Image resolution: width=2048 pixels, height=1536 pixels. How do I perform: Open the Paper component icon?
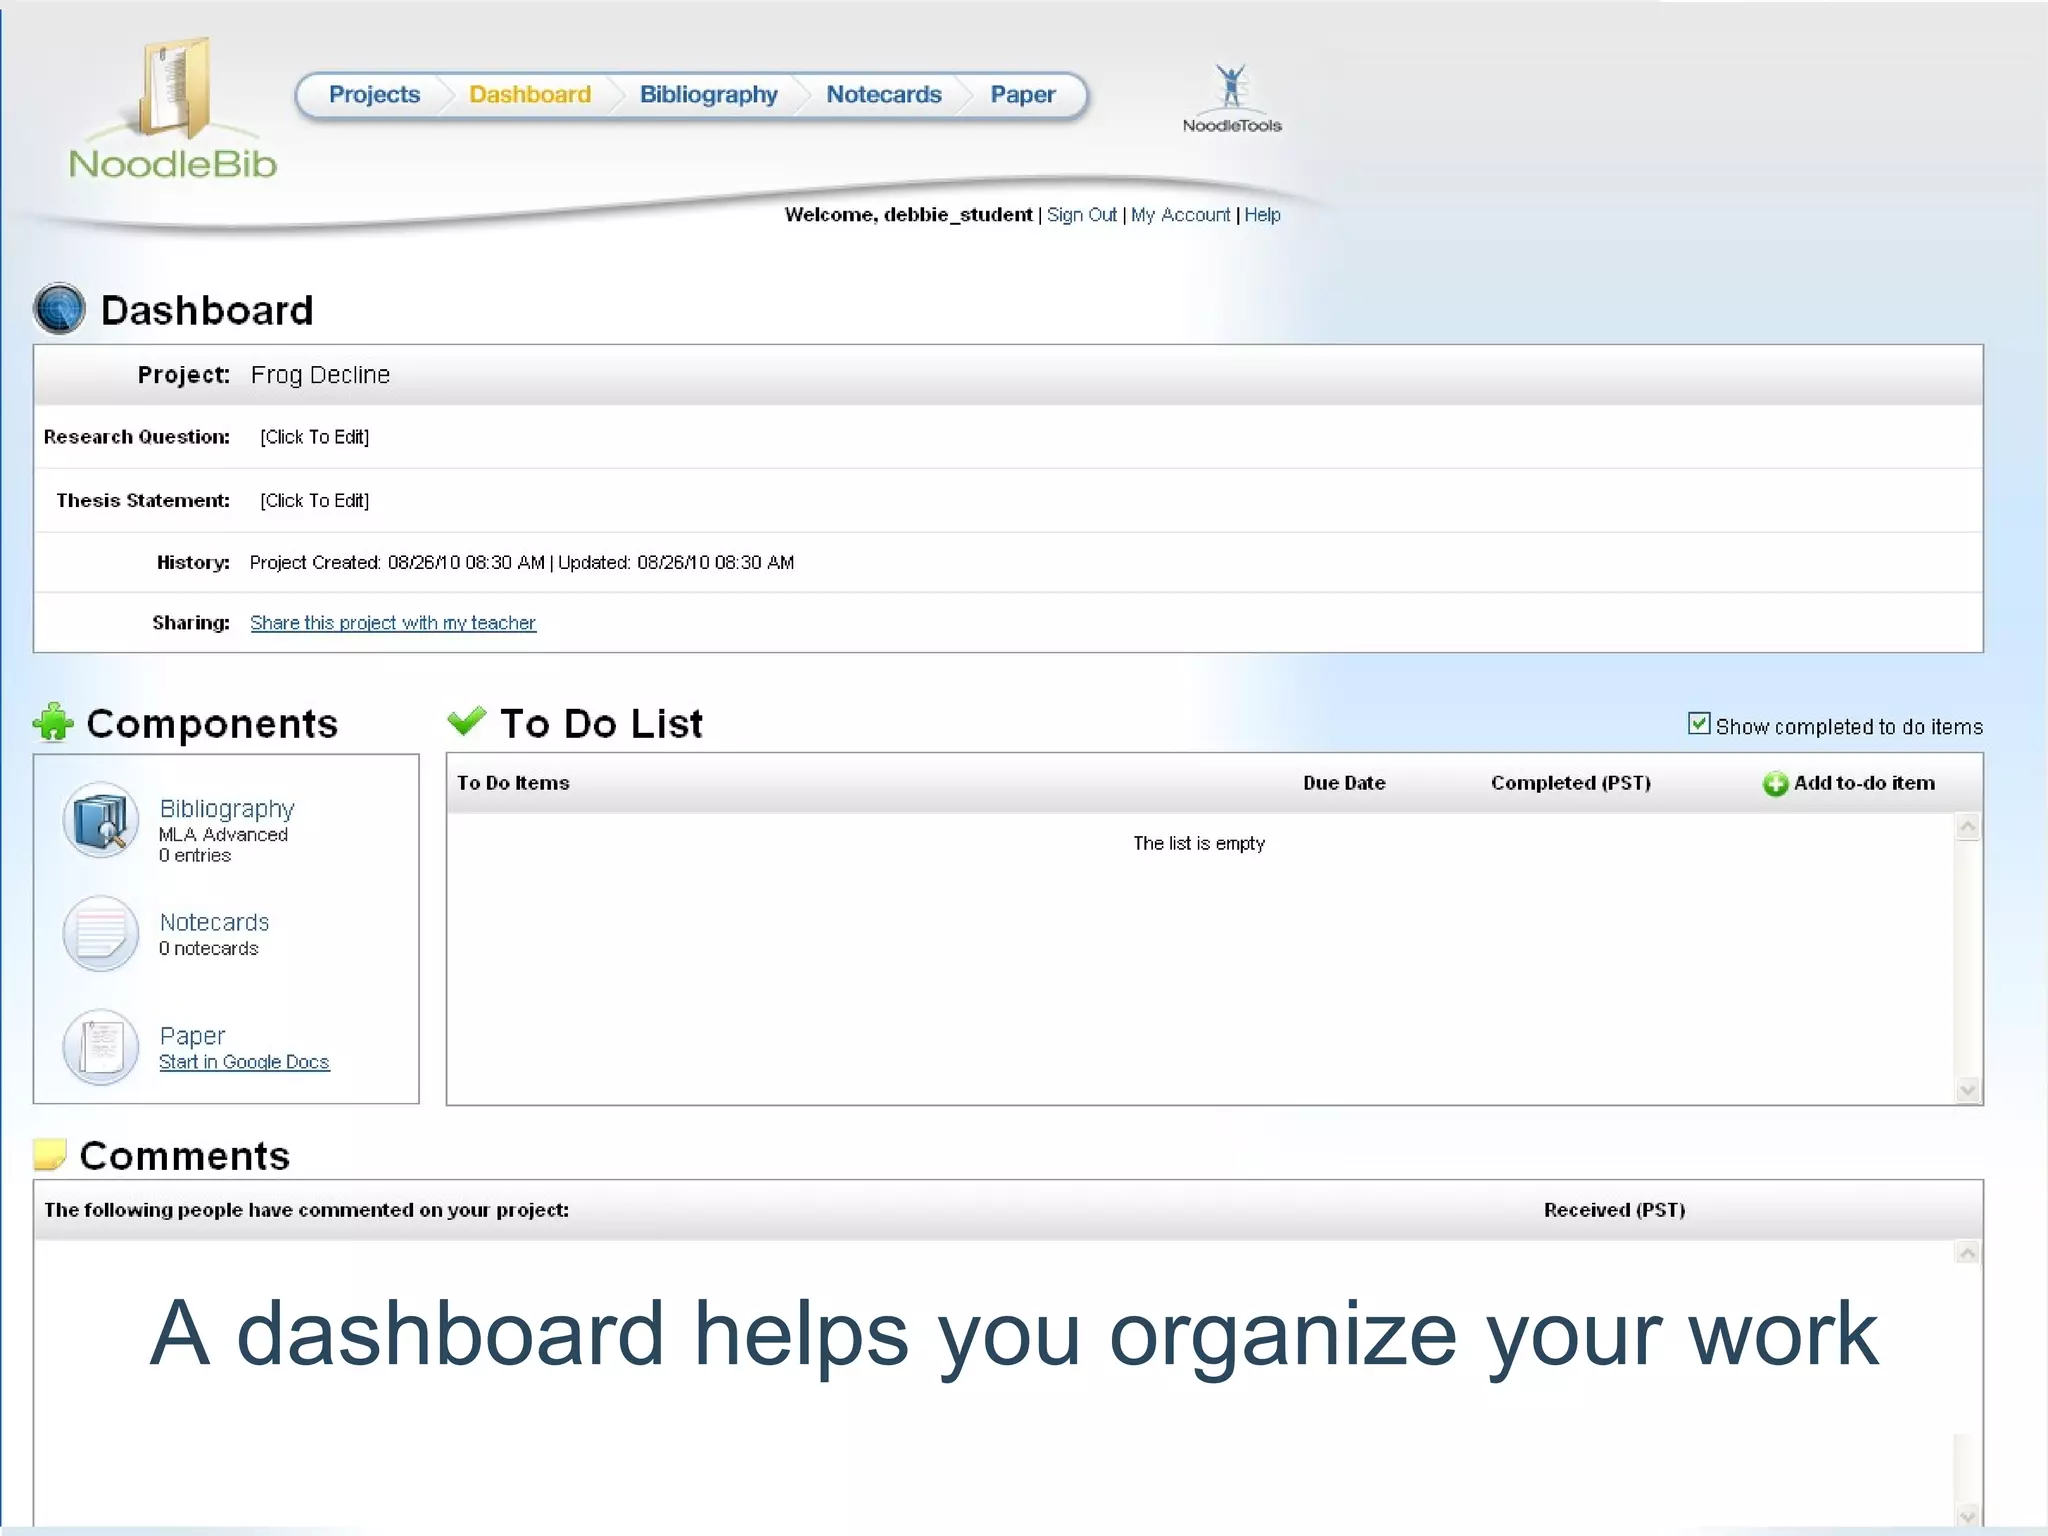point(101,1047)
